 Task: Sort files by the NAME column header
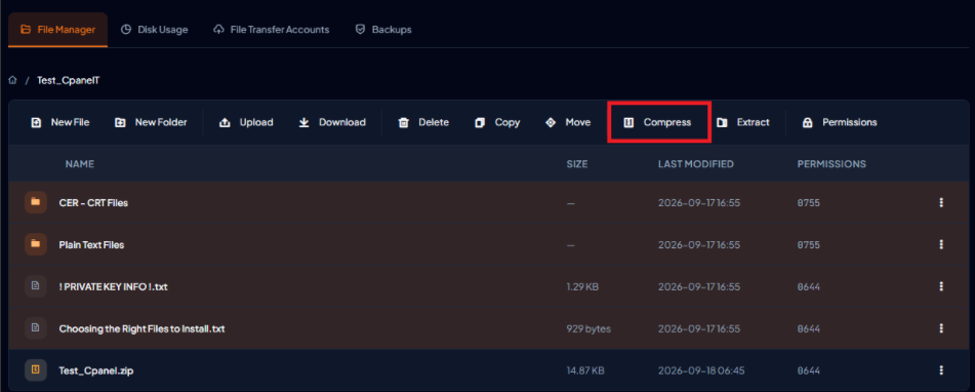pyautogui.click(x=80, y=164)
